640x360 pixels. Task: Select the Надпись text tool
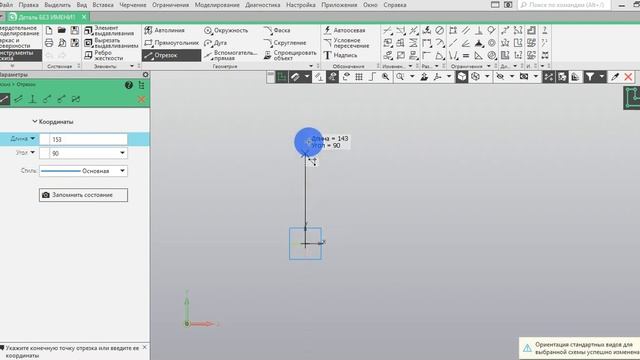(x=340, y=55)
